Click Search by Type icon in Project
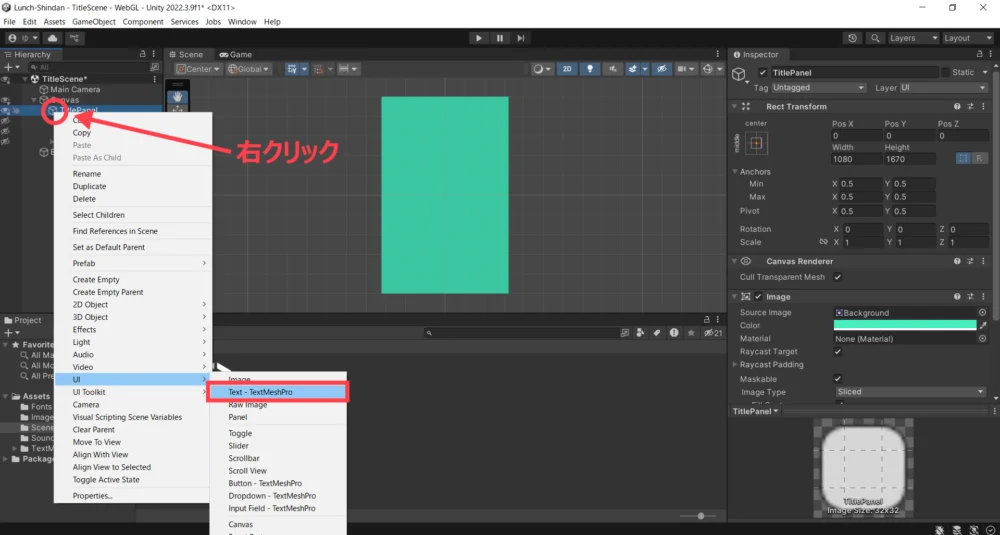Image resolution: width=1000 pixels, height=535 pixels. tap(641, 333)
